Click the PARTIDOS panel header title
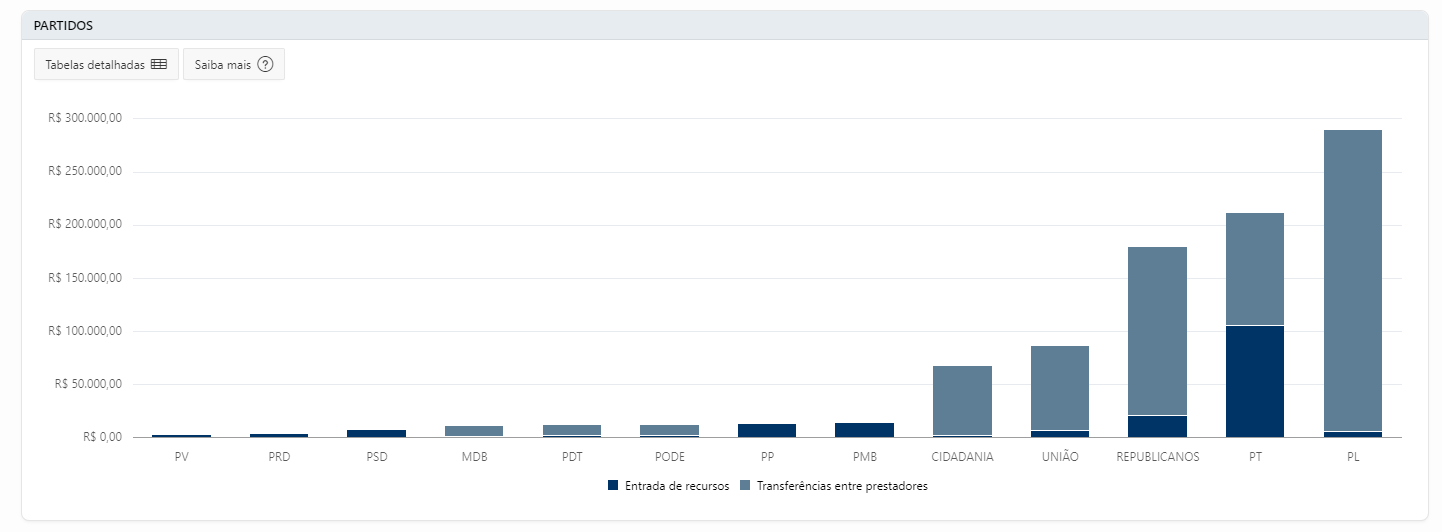The height and width of the screenshot is (532, 1442). tap(62, 25)
